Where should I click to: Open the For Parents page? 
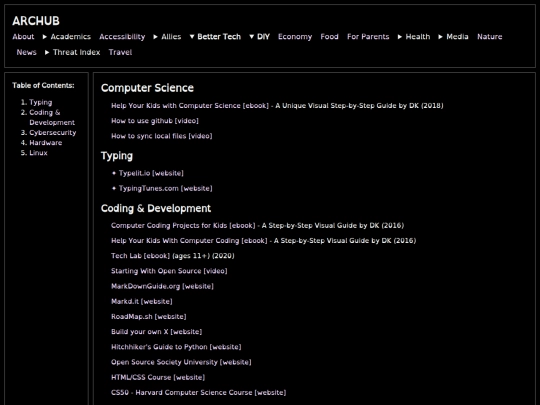coord(368,37)
